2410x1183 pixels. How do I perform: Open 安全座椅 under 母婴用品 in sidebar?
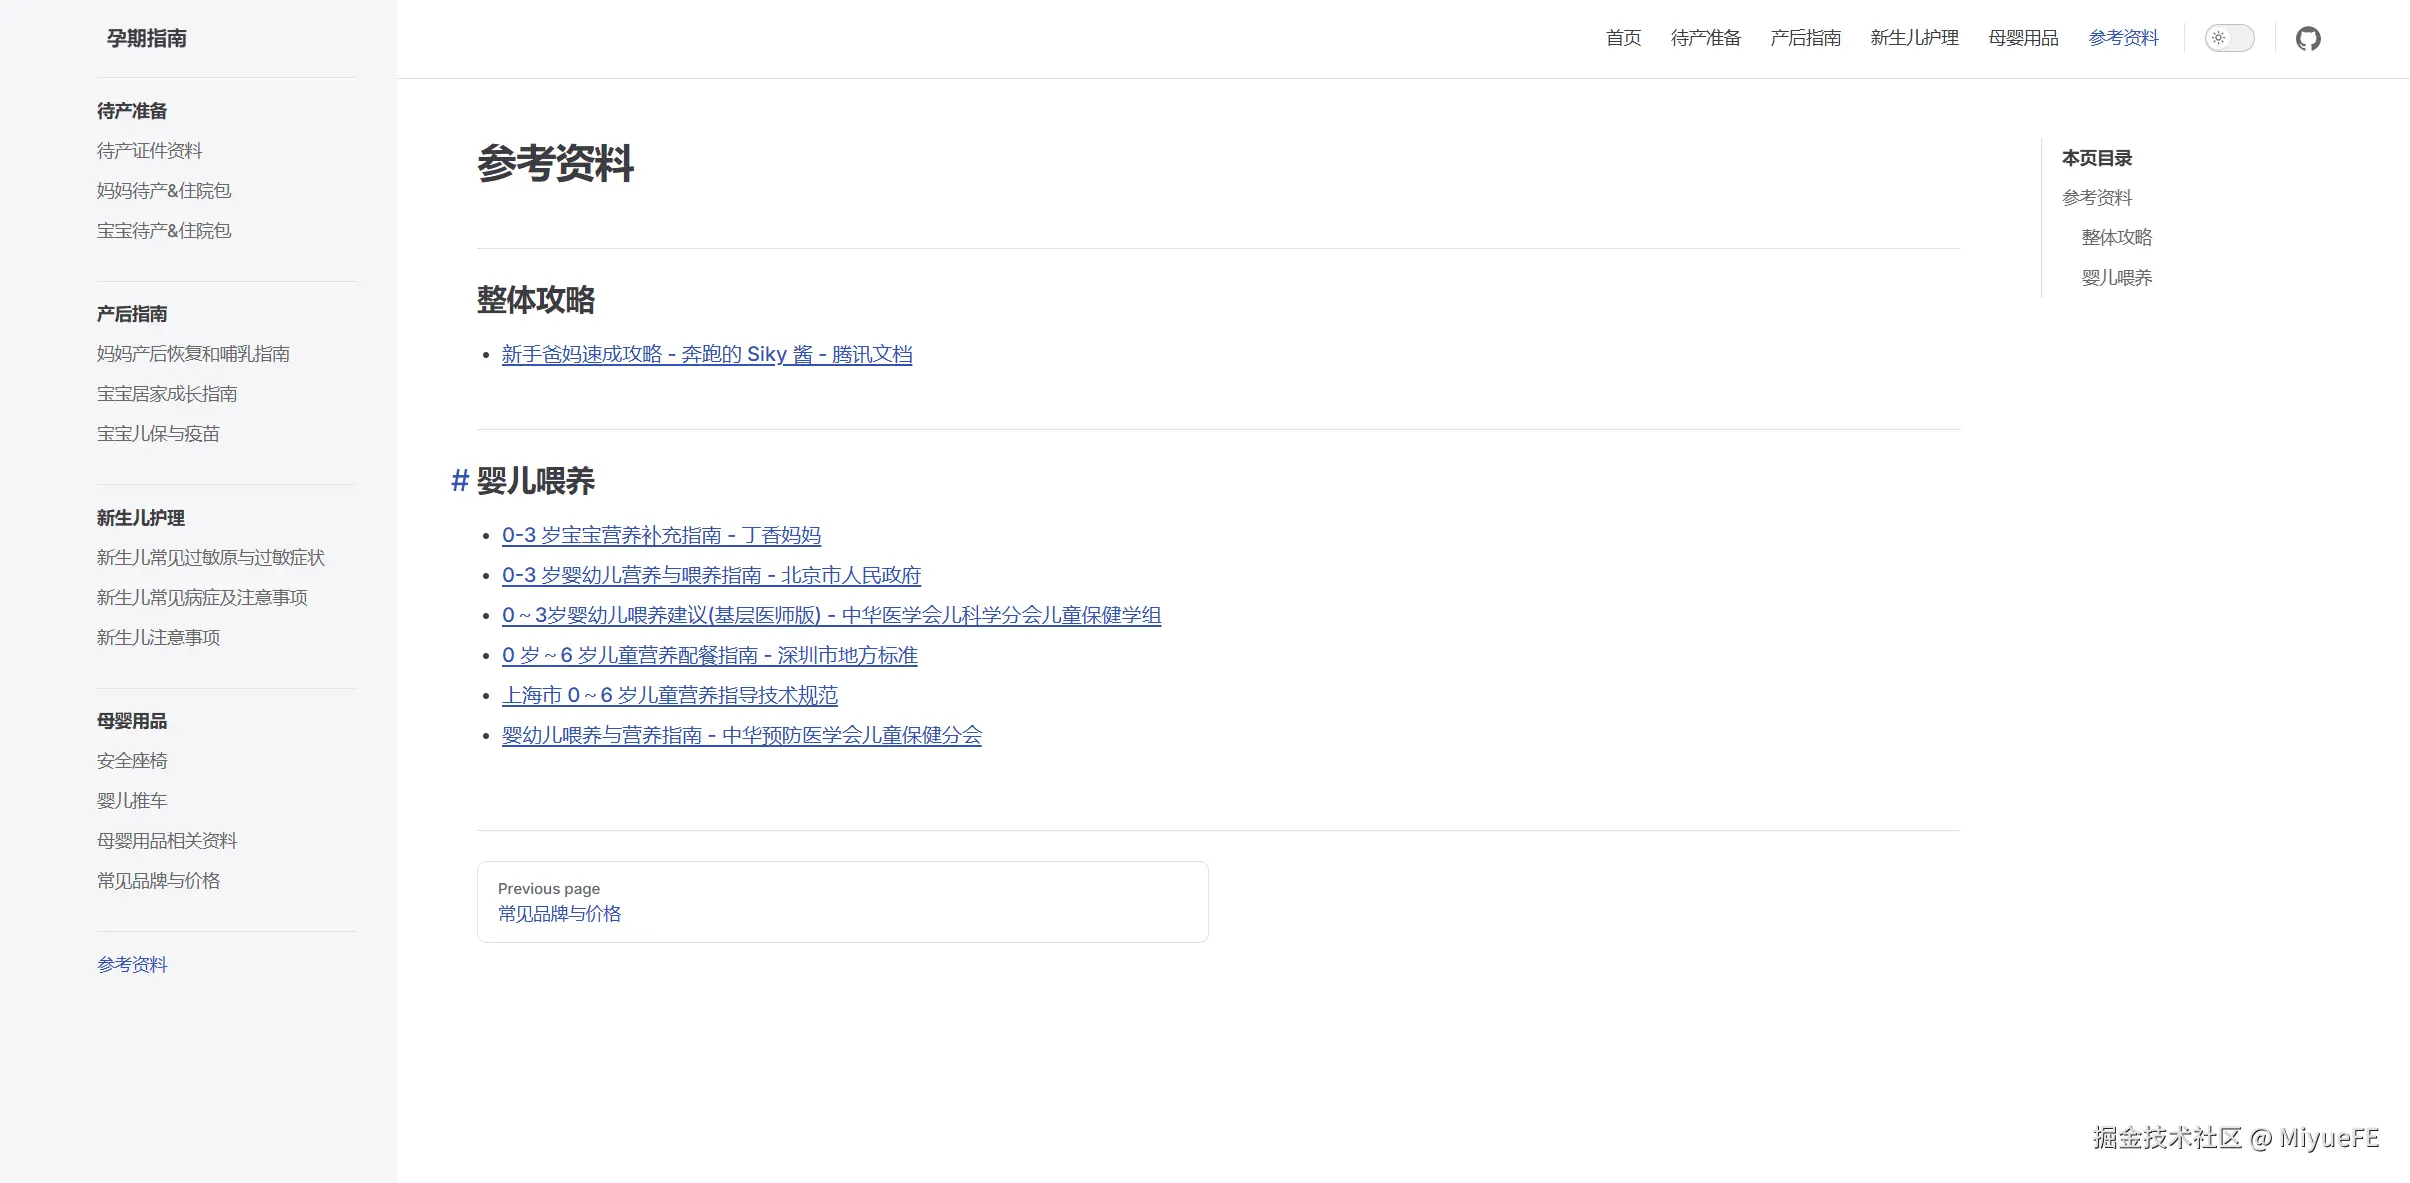click(132, 761)
